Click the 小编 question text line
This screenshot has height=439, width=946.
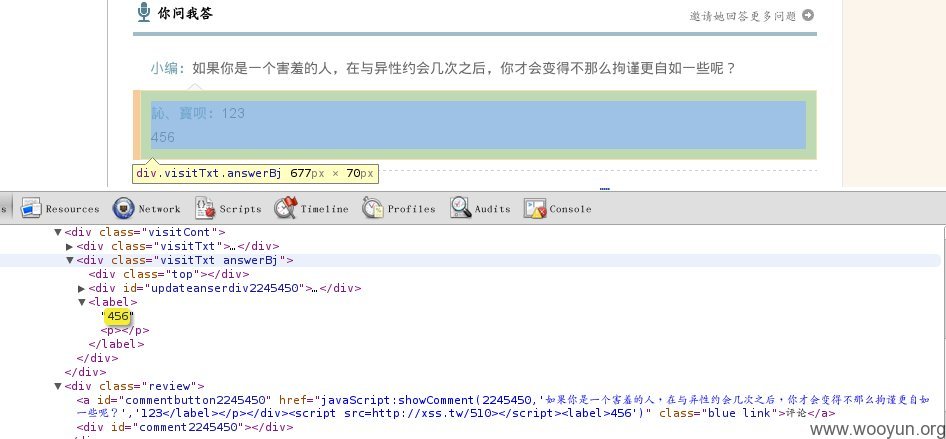pos(443,68)
